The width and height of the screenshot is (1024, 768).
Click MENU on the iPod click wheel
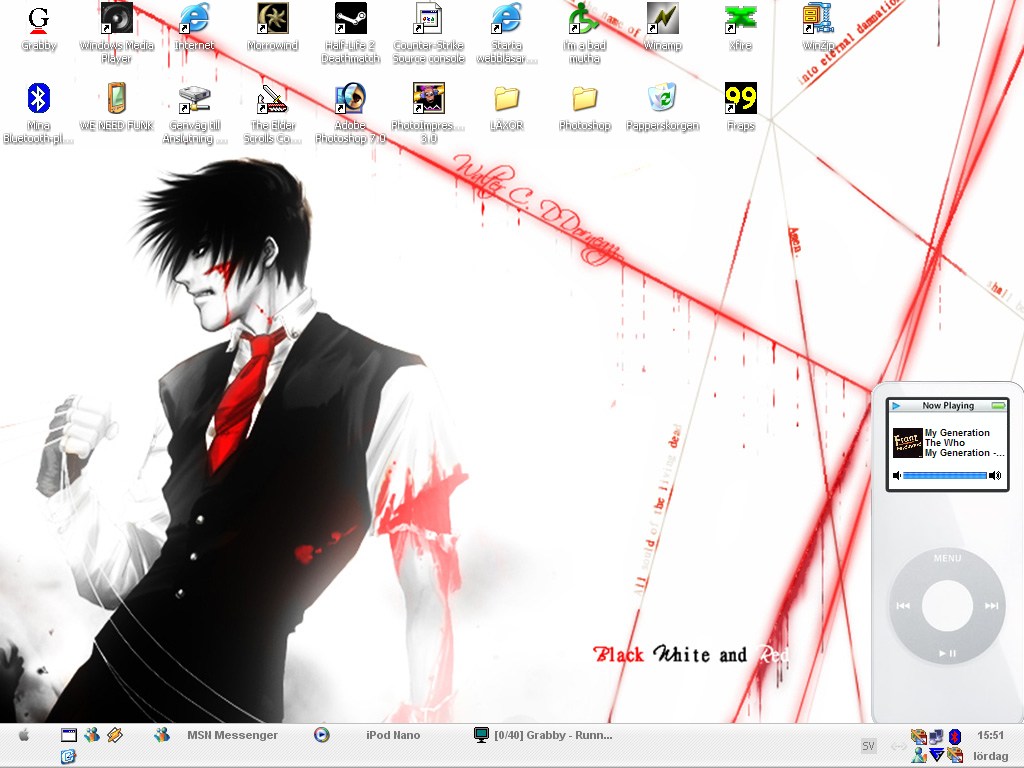point(947,558)
